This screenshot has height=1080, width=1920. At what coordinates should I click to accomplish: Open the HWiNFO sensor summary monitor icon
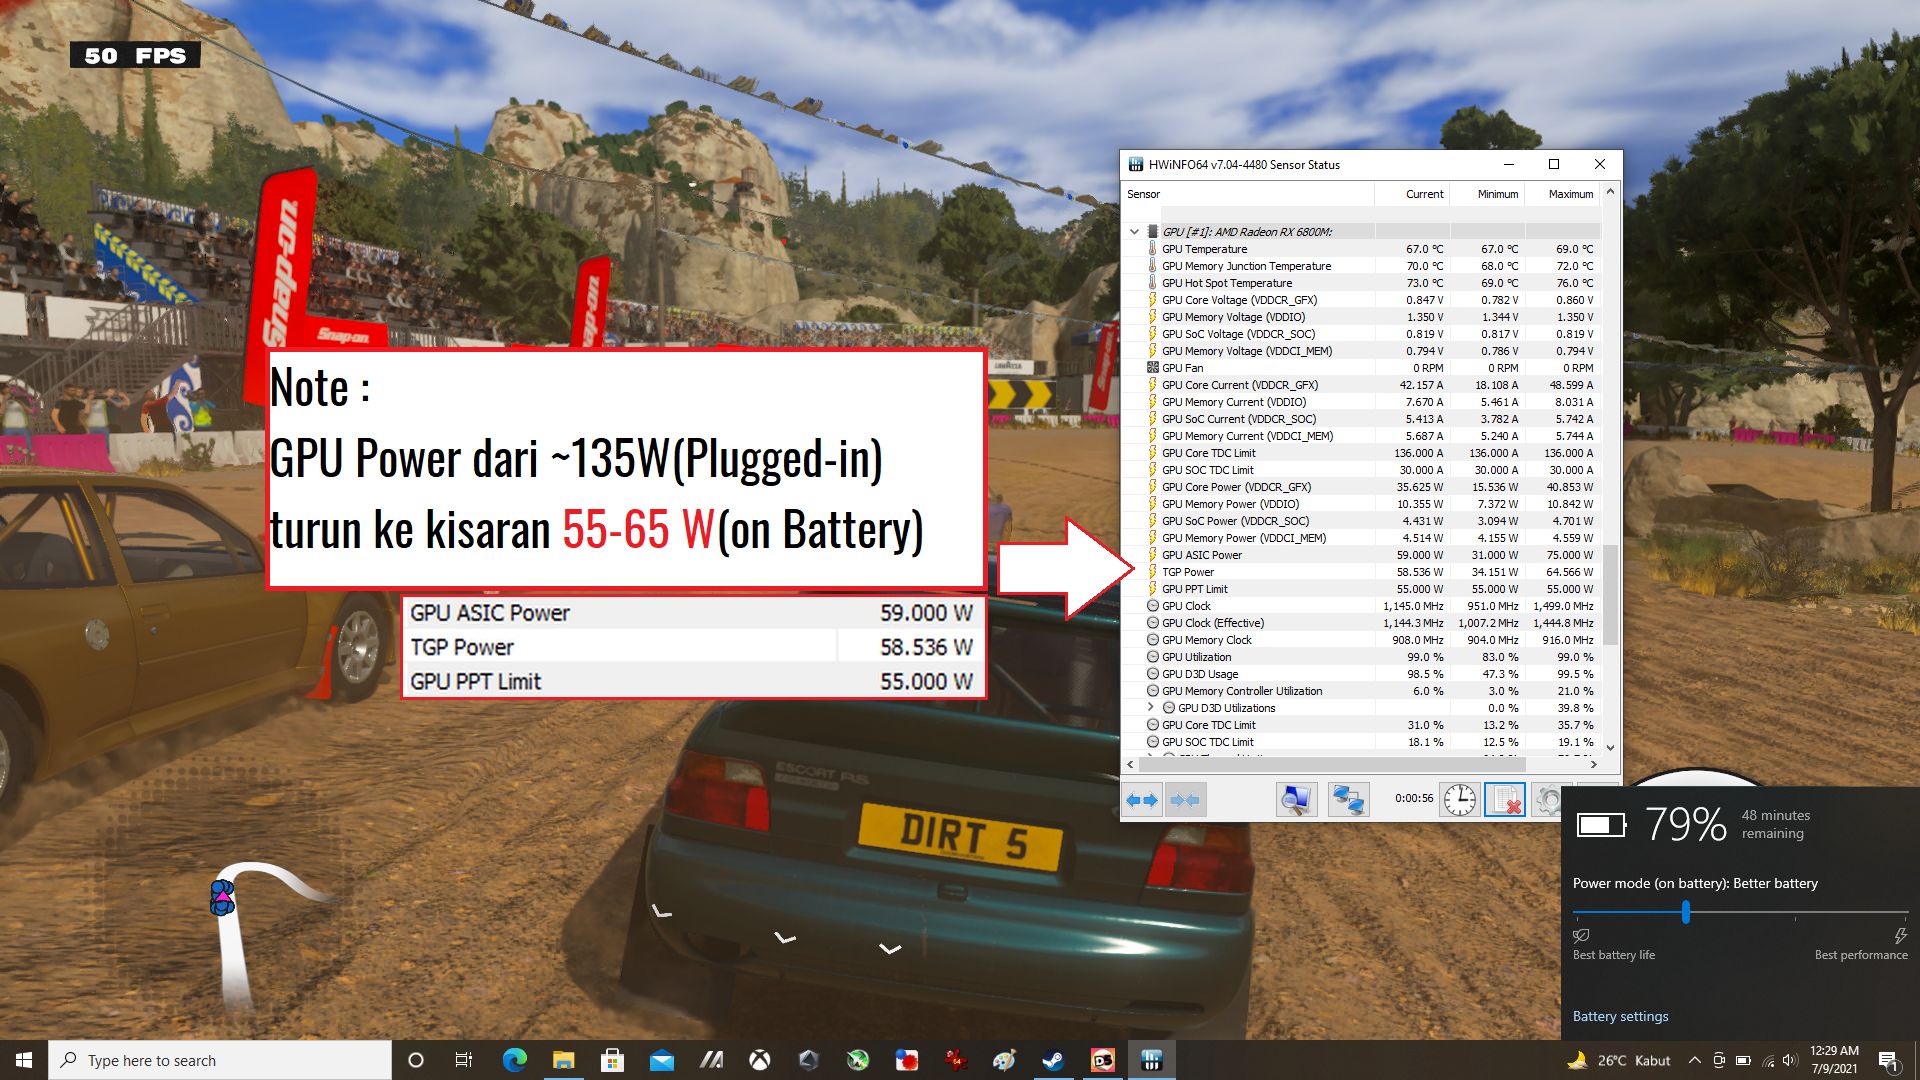[1296, 800]
